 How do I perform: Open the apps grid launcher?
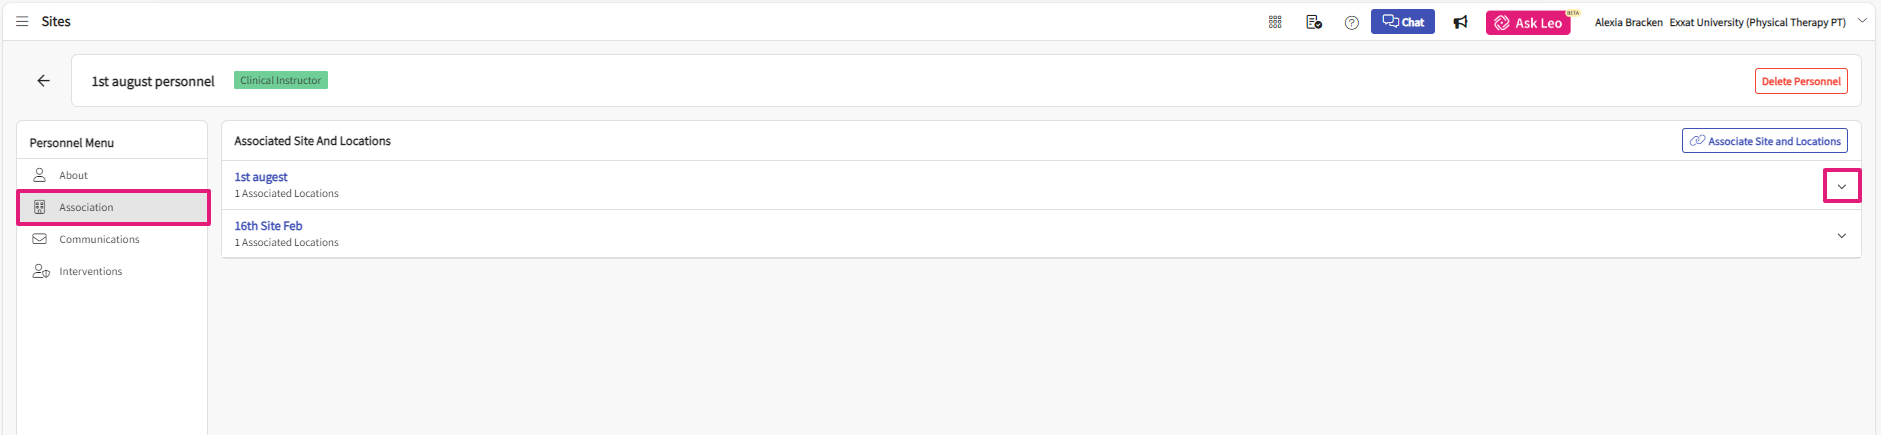click(x=1275, y=22)
